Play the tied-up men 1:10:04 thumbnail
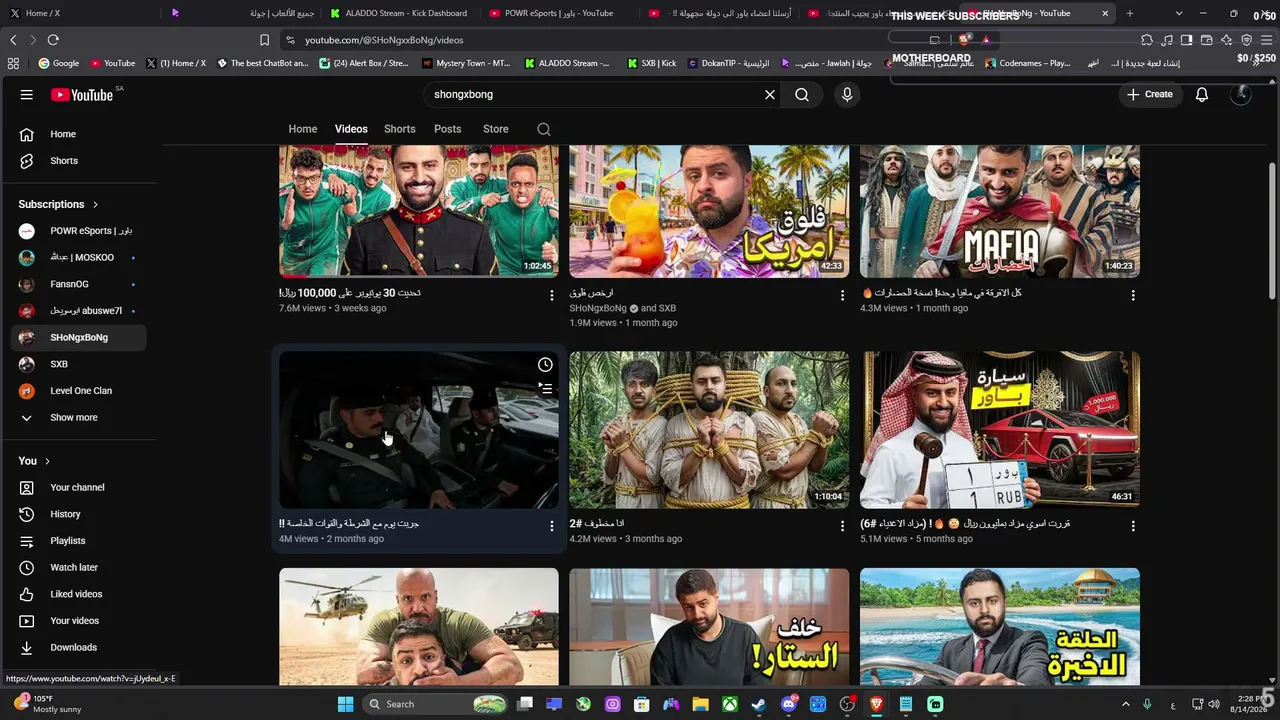 [x=709, y=430]
